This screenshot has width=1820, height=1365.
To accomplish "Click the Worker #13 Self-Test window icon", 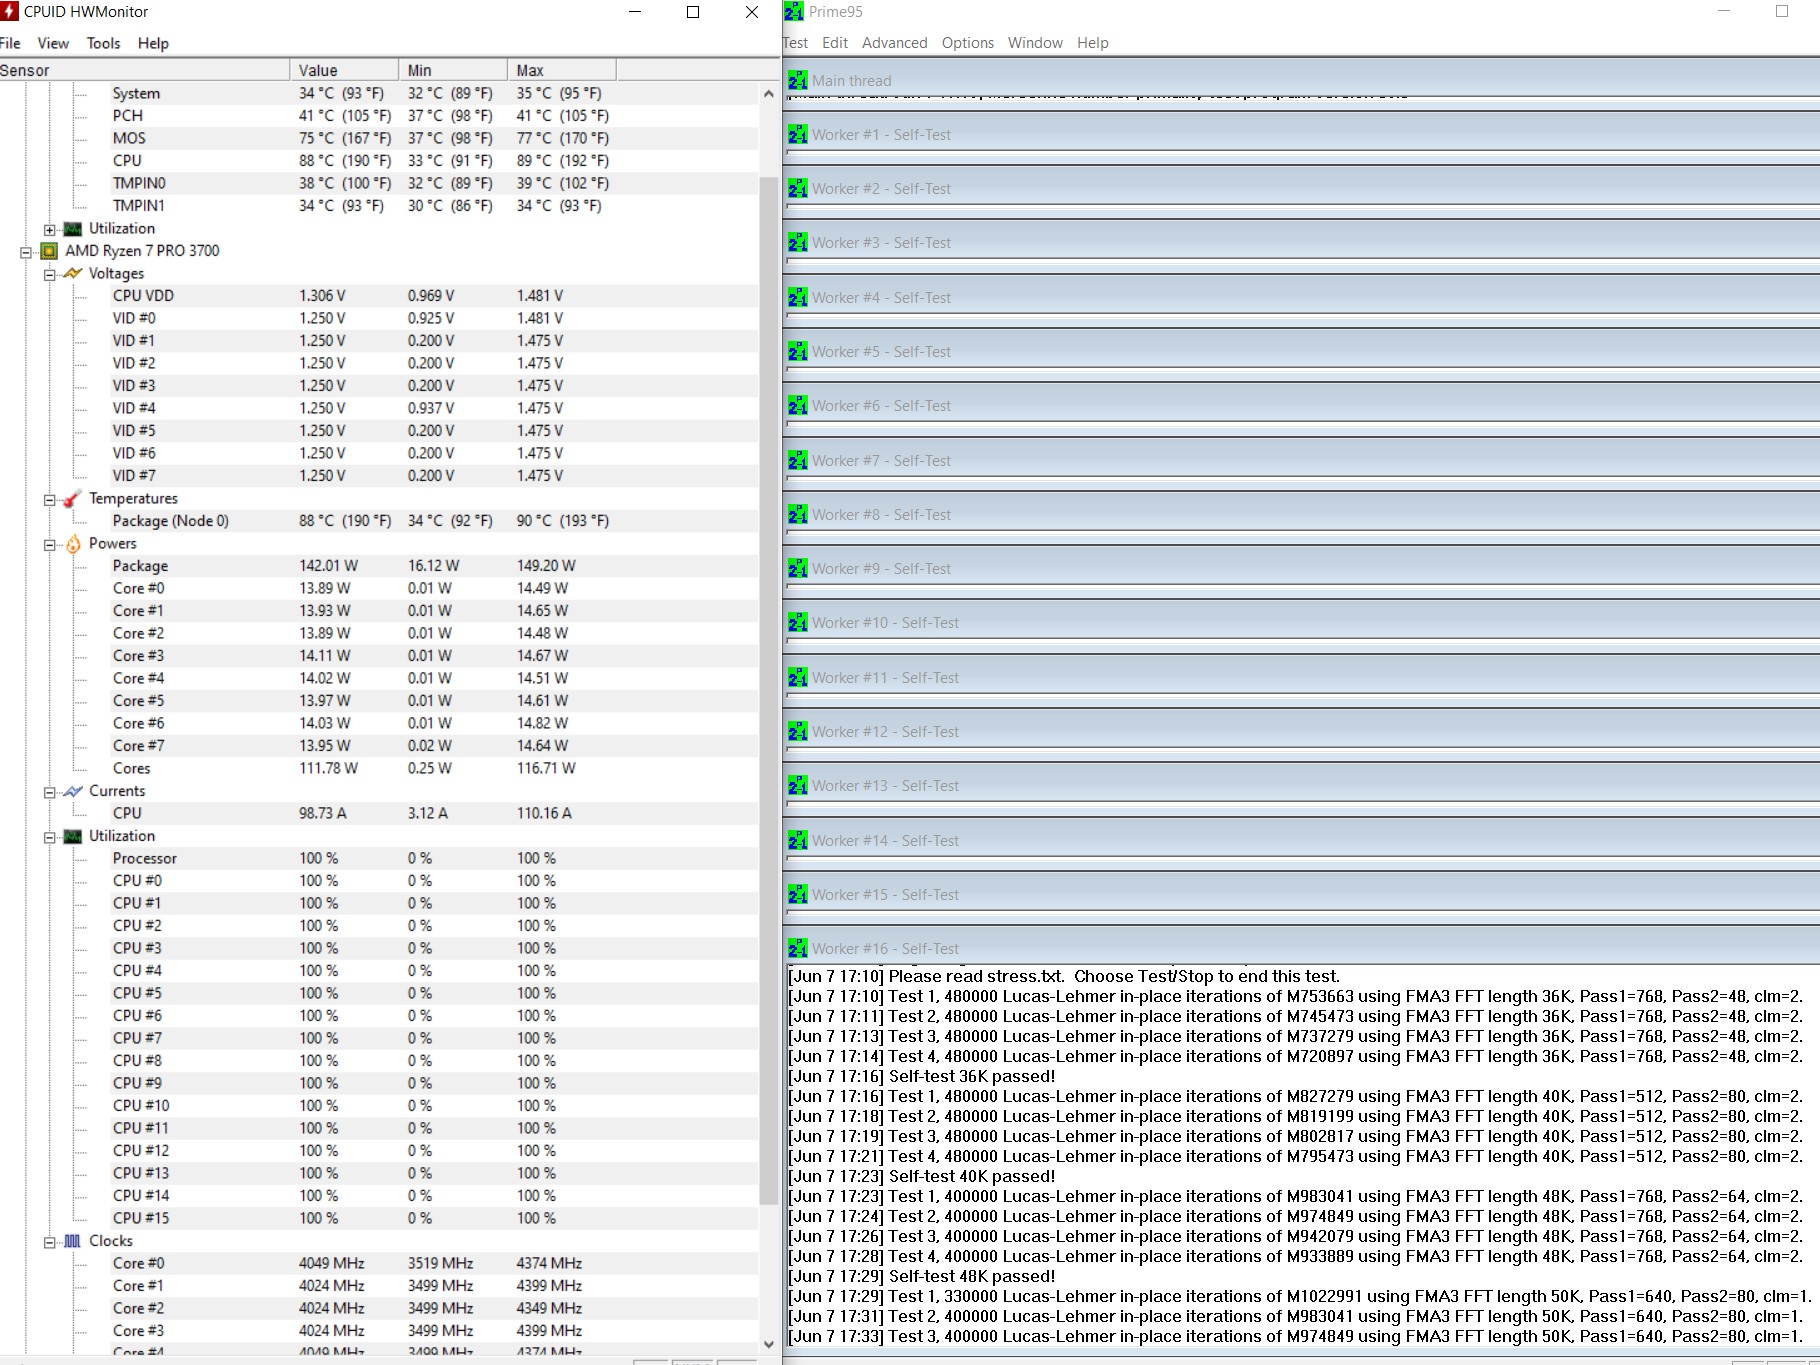I will 798,786.
